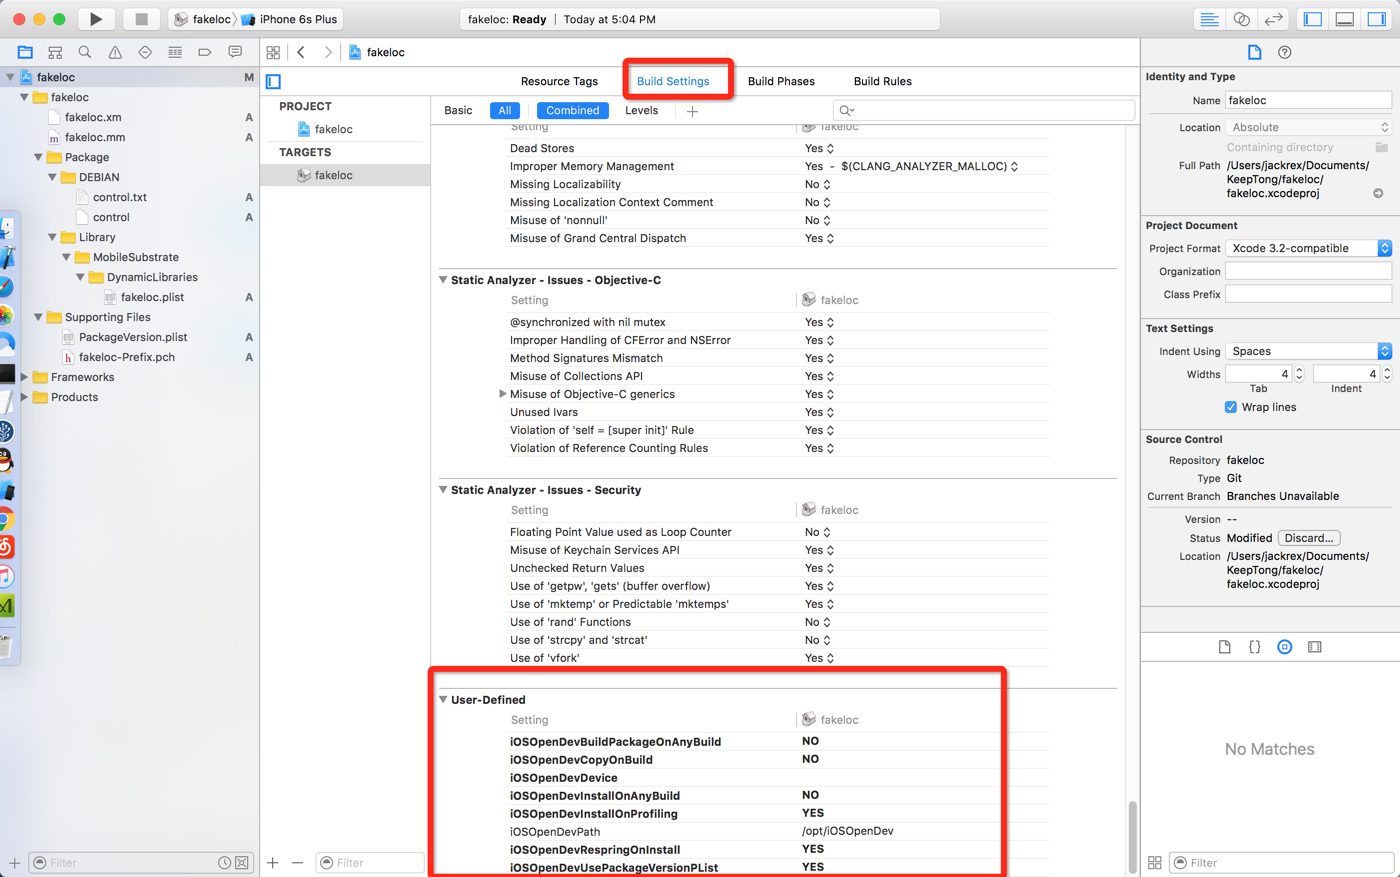The image size is (1400, 877).
Task: Open the Indent Using dropdown
Action: [1308, 351]
